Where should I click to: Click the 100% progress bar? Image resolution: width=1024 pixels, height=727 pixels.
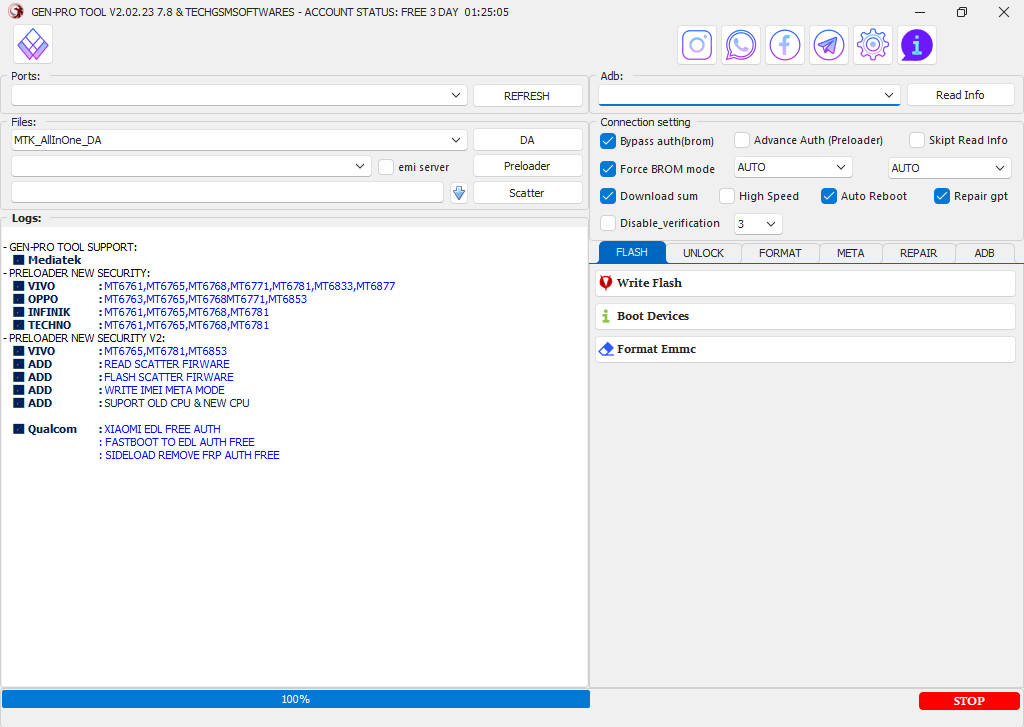click(x=296, y=699)
